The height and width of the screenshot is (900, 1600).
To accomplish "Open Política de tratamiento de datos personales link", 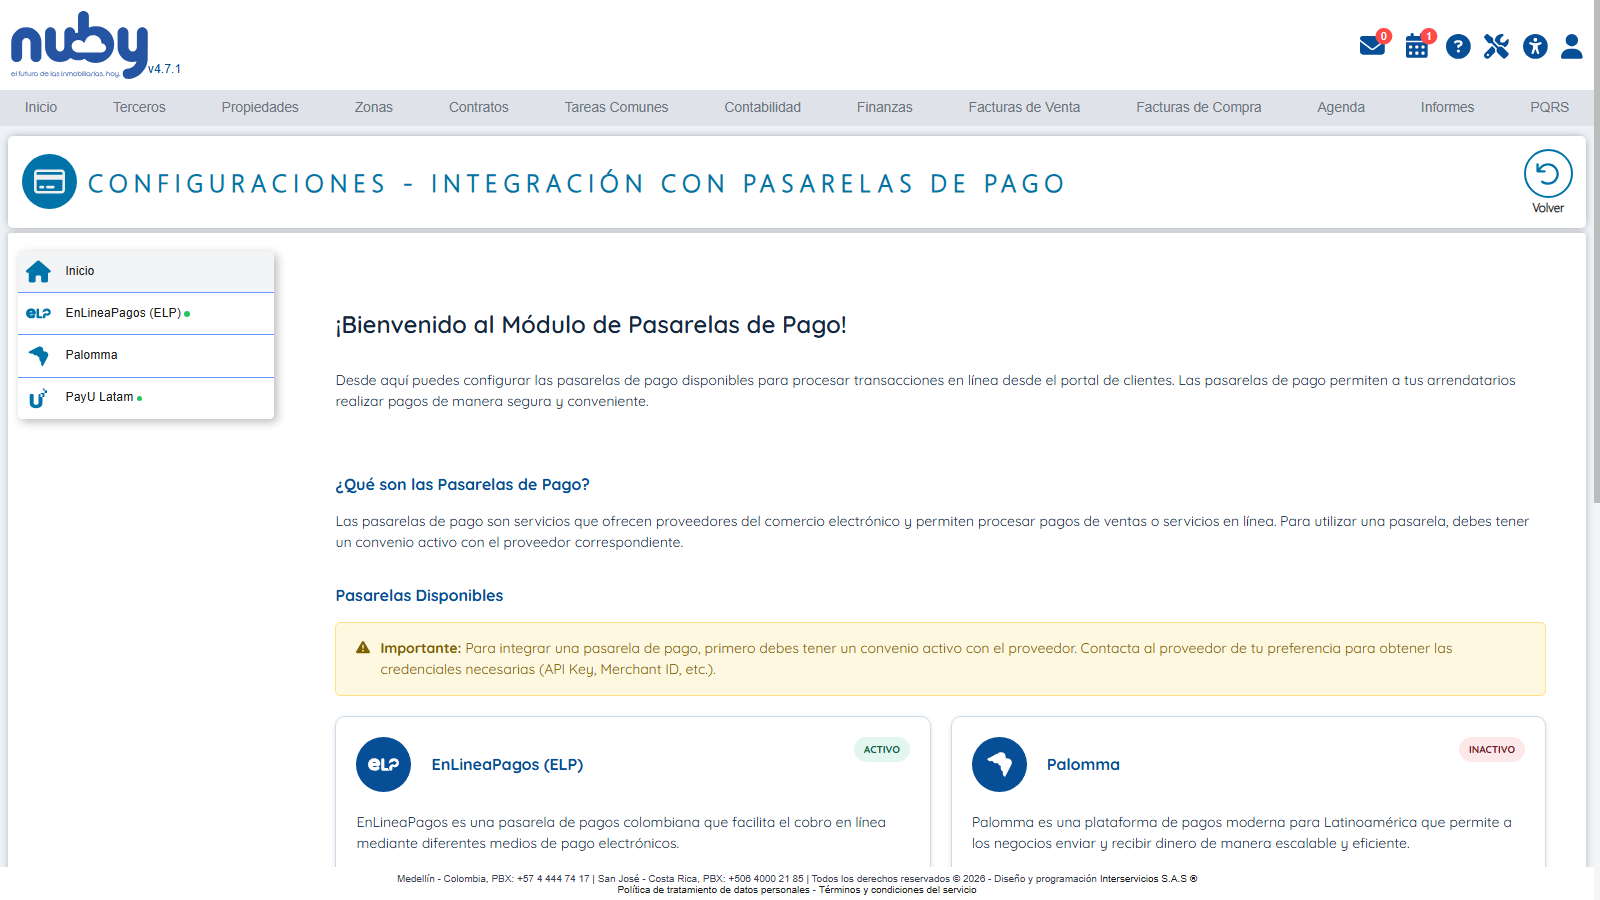I will pyautogui.click(x=713, y=890).
